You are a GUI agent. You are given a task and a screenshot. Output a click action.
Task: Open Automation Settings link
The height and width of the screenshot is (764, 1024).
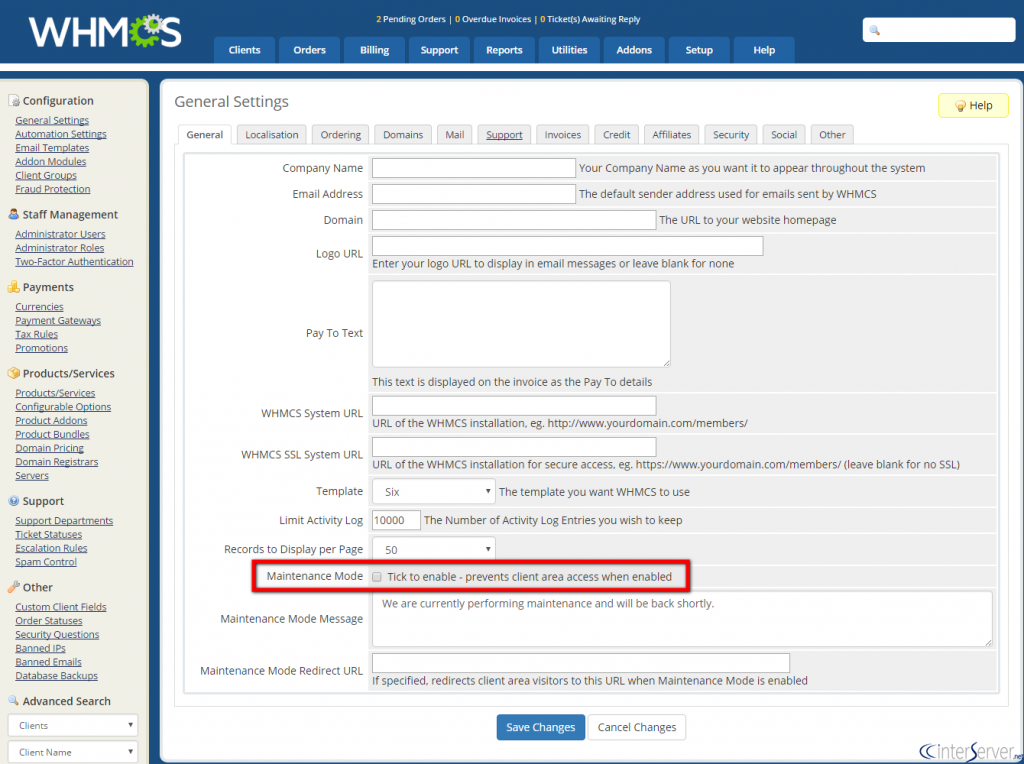61,134
